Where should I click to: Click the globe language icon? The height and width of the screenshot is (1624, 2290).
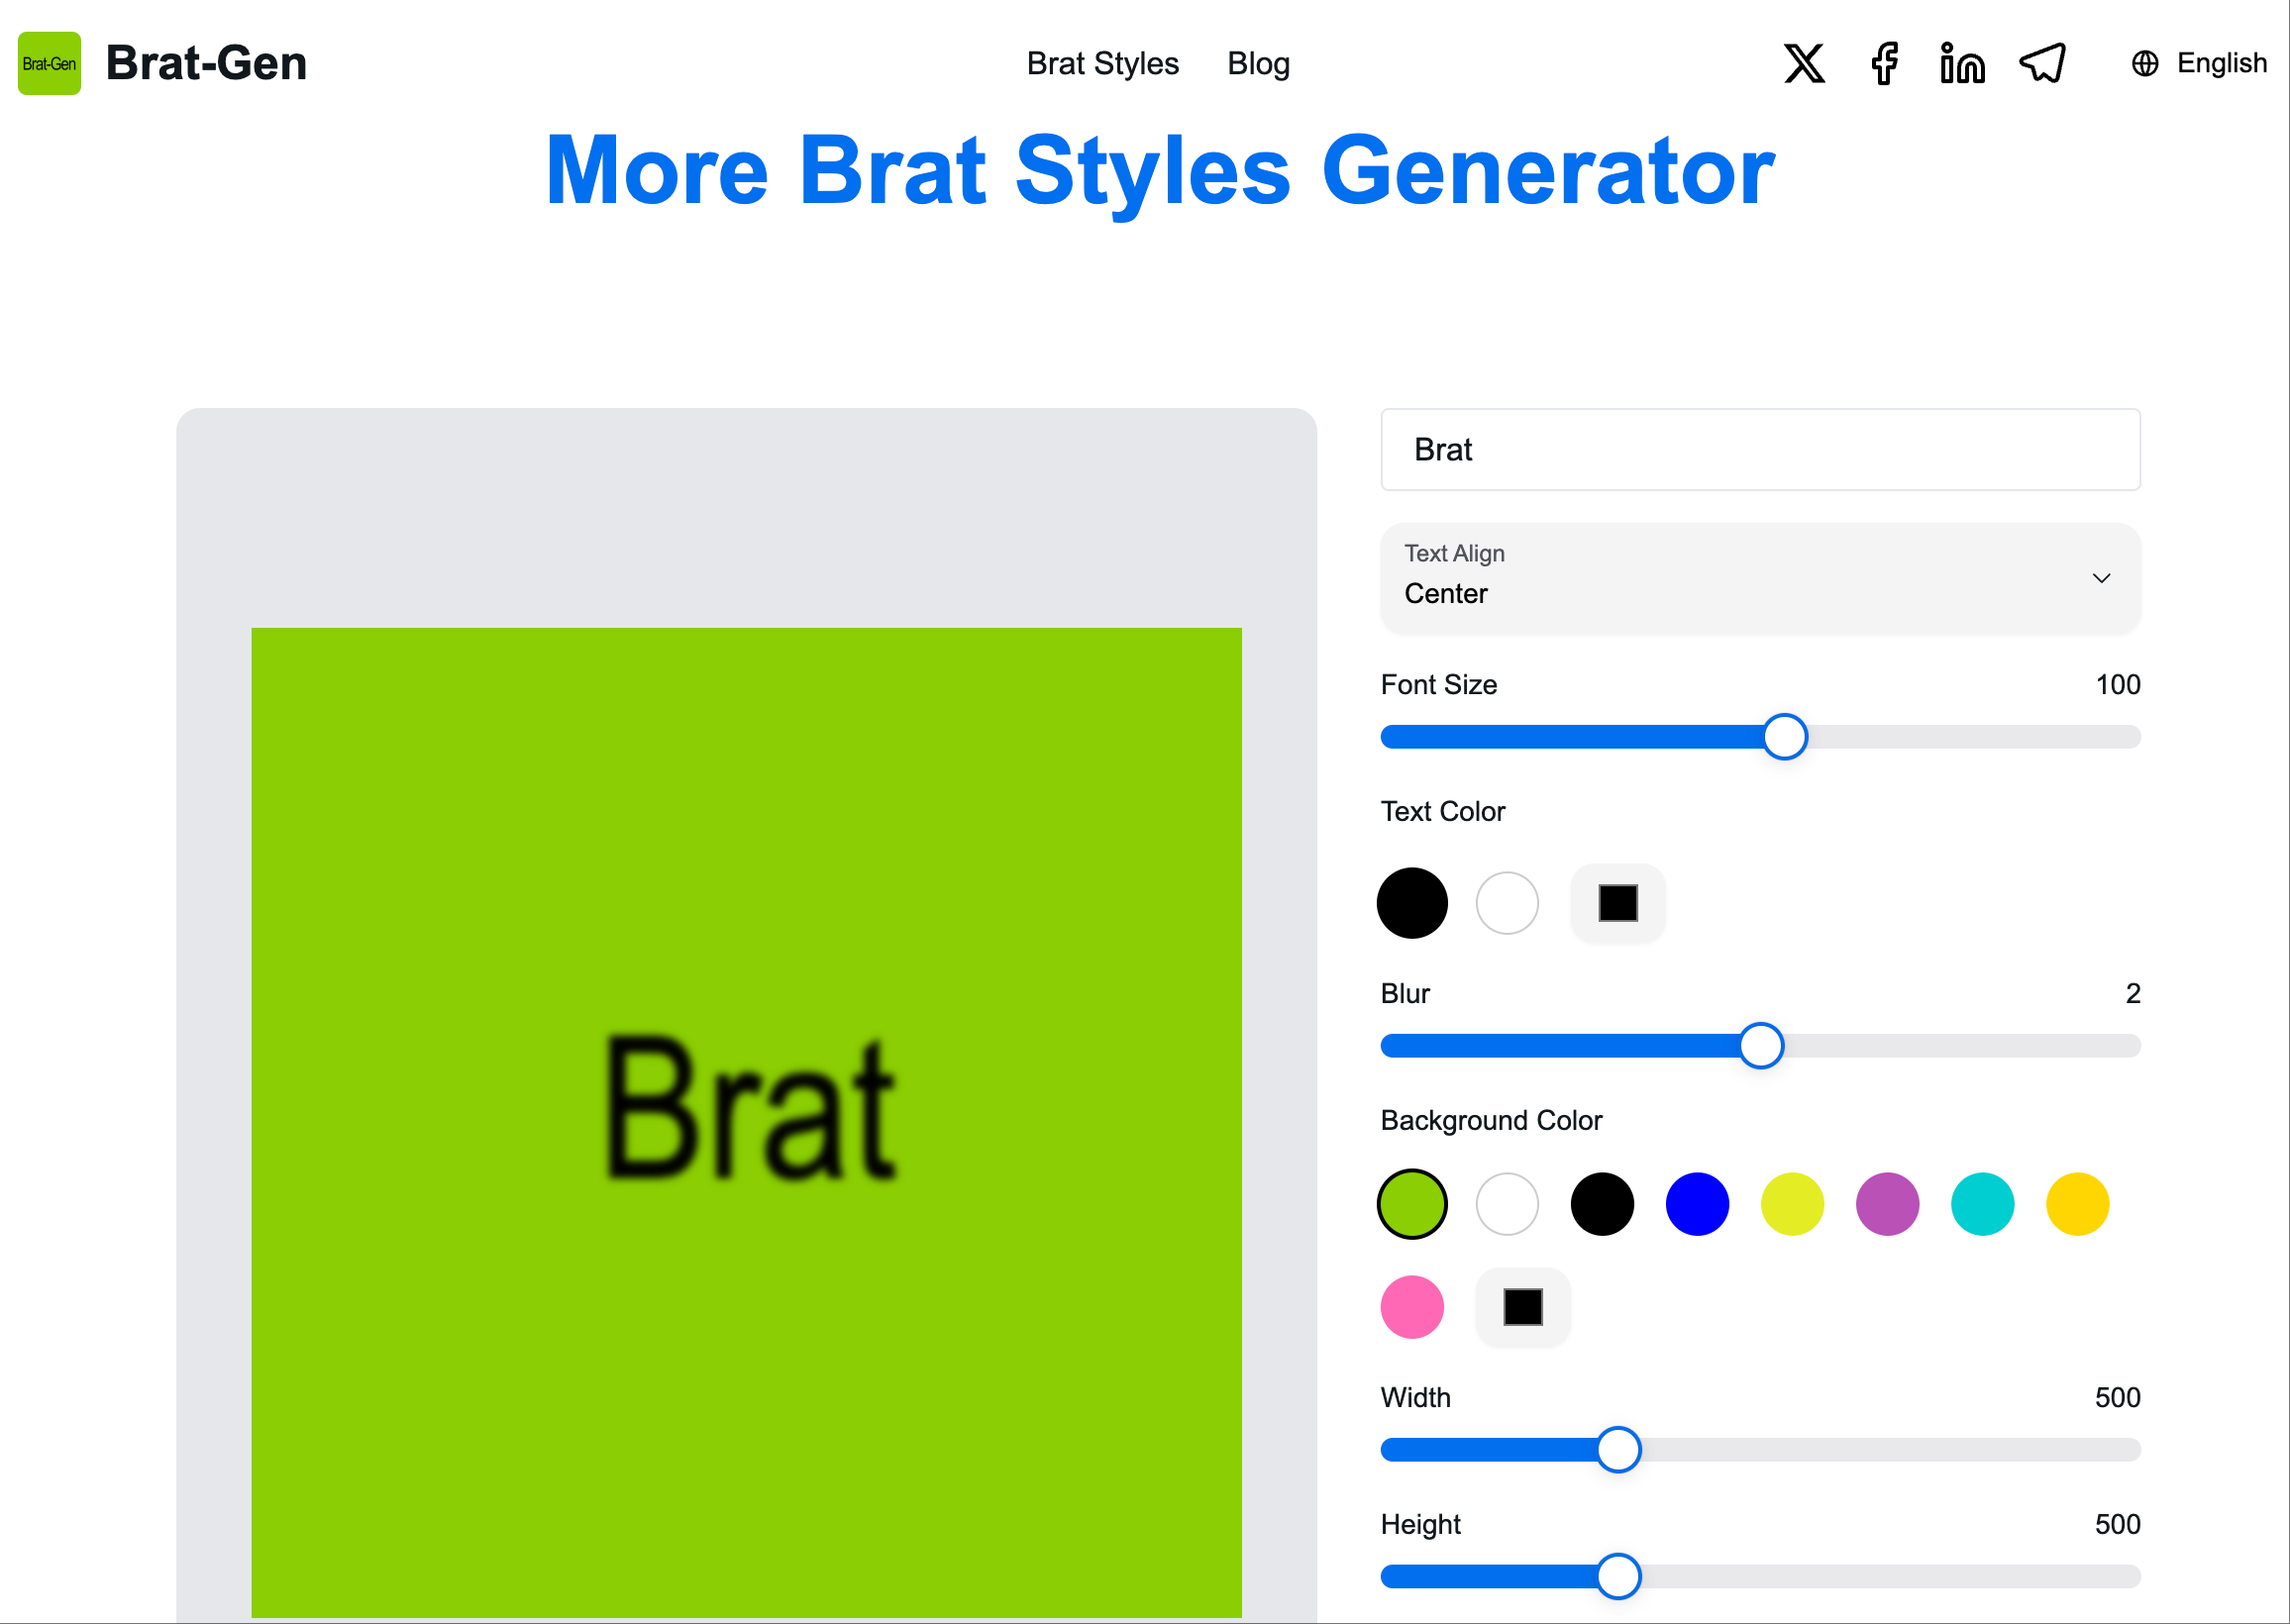2144,63
